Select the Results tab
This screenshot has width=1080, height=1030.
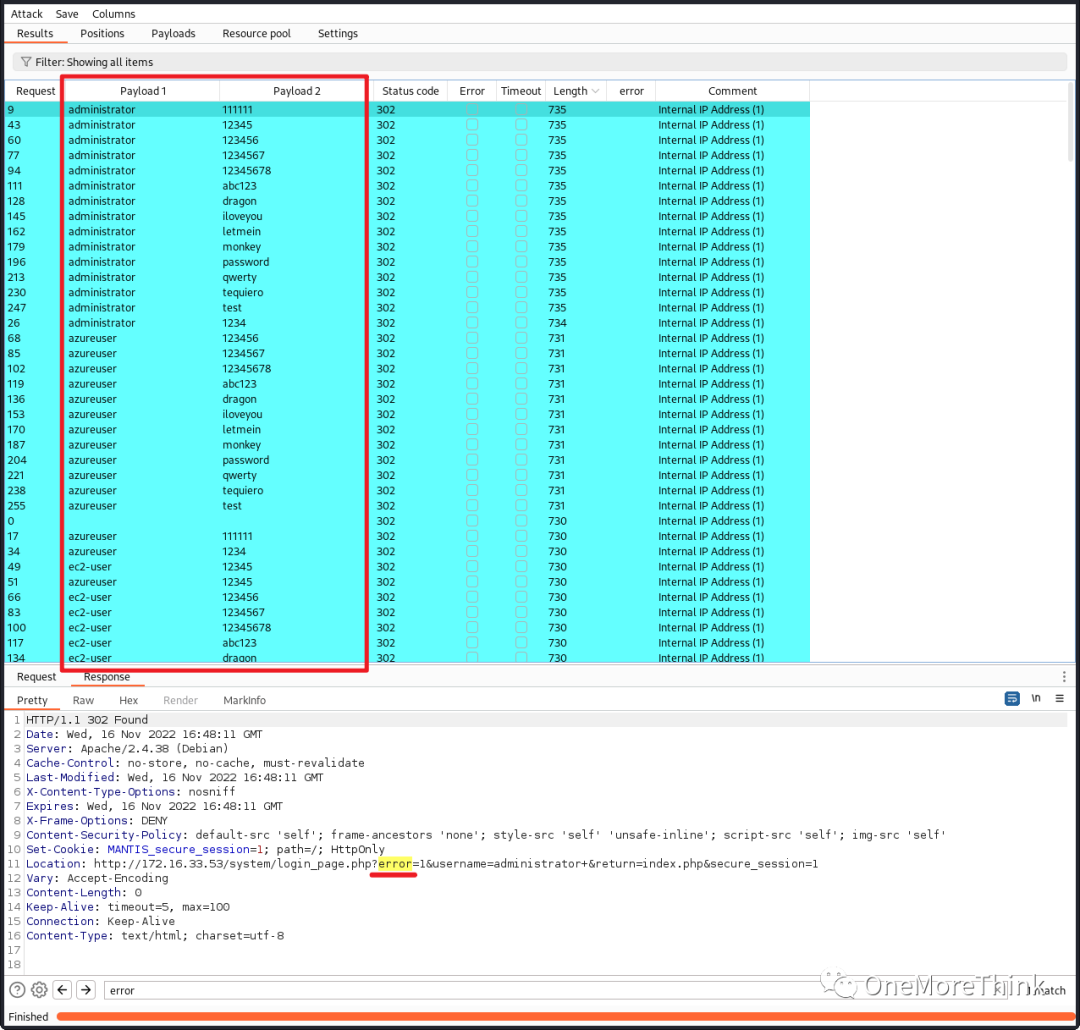(x=34, y=33)
